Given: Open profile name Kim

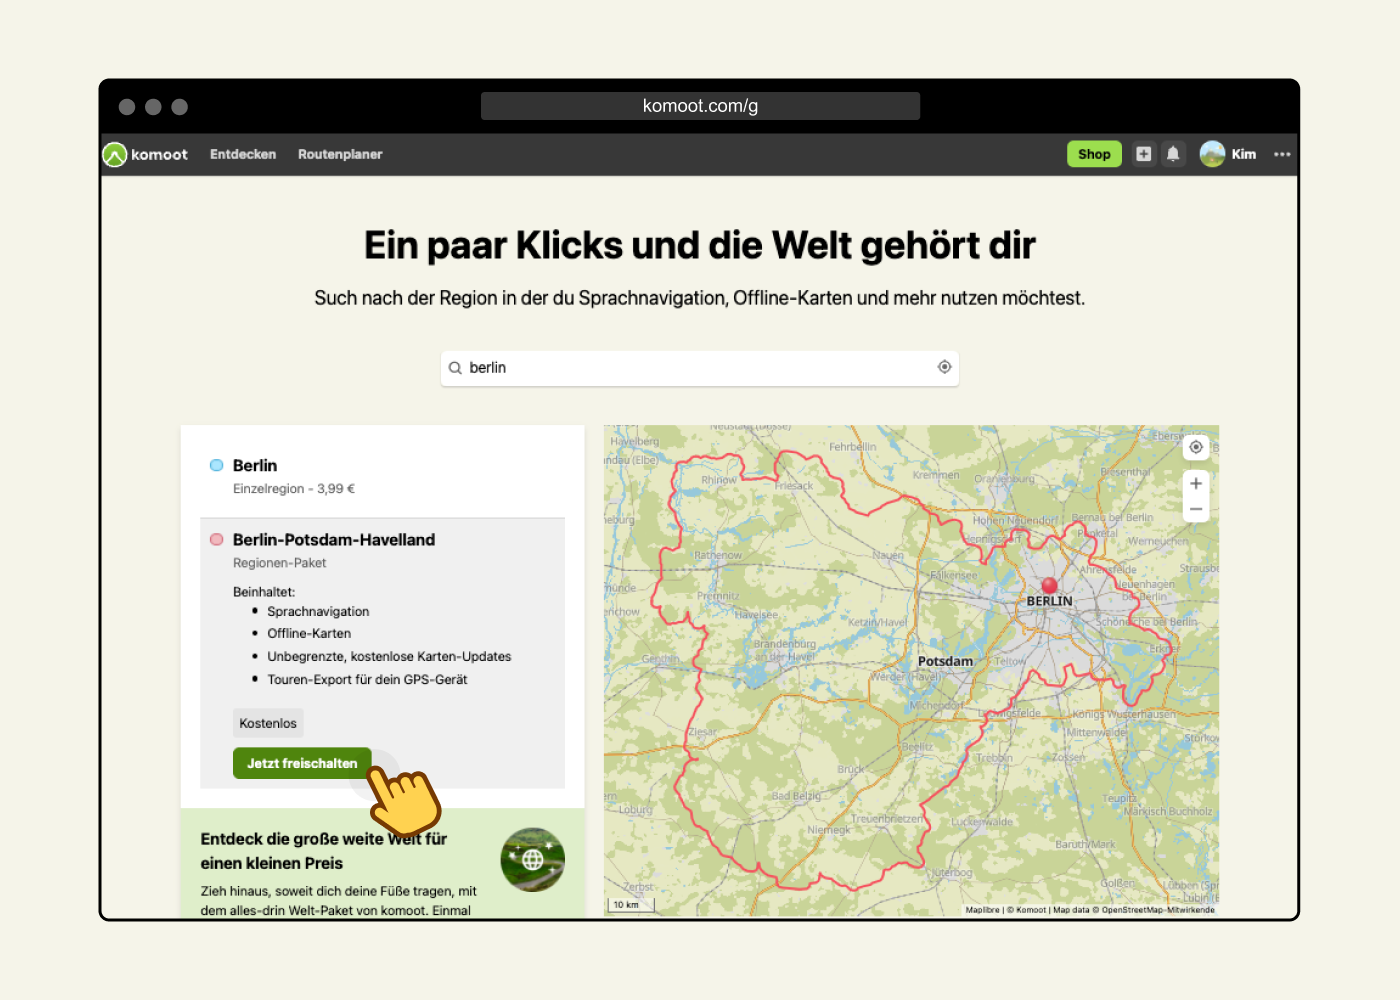Looking at the screenshot, I should (x=1244, y=154).
